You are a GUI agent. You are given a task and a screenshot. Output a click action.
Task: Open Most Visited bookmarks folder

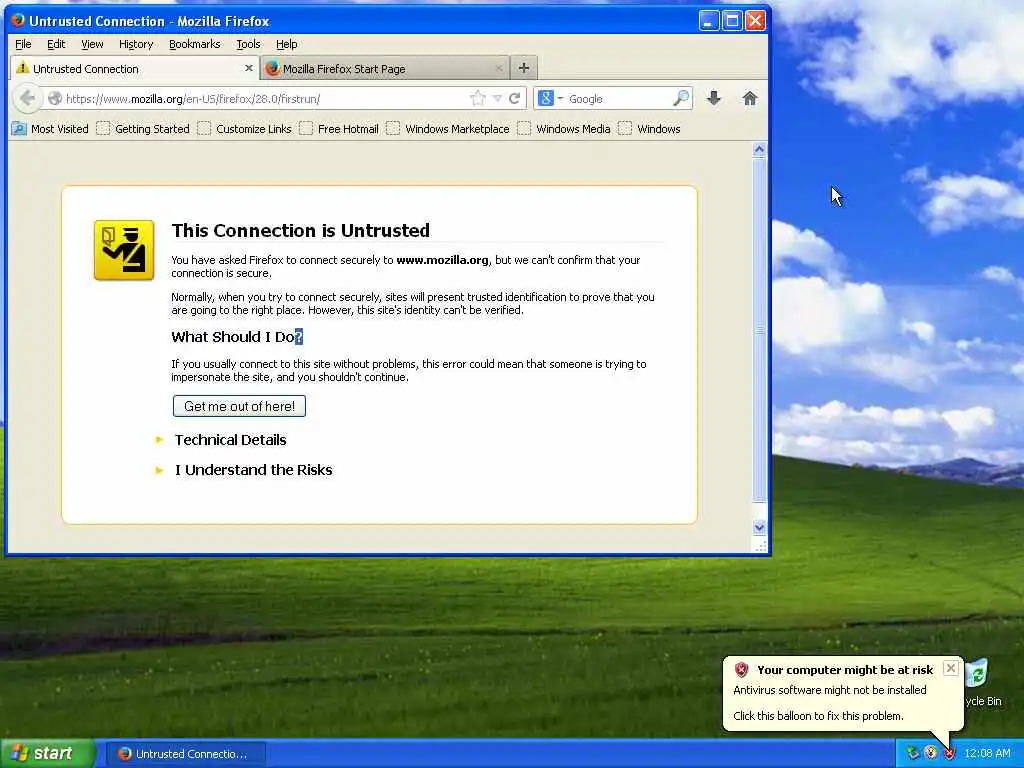click(50, 129)
